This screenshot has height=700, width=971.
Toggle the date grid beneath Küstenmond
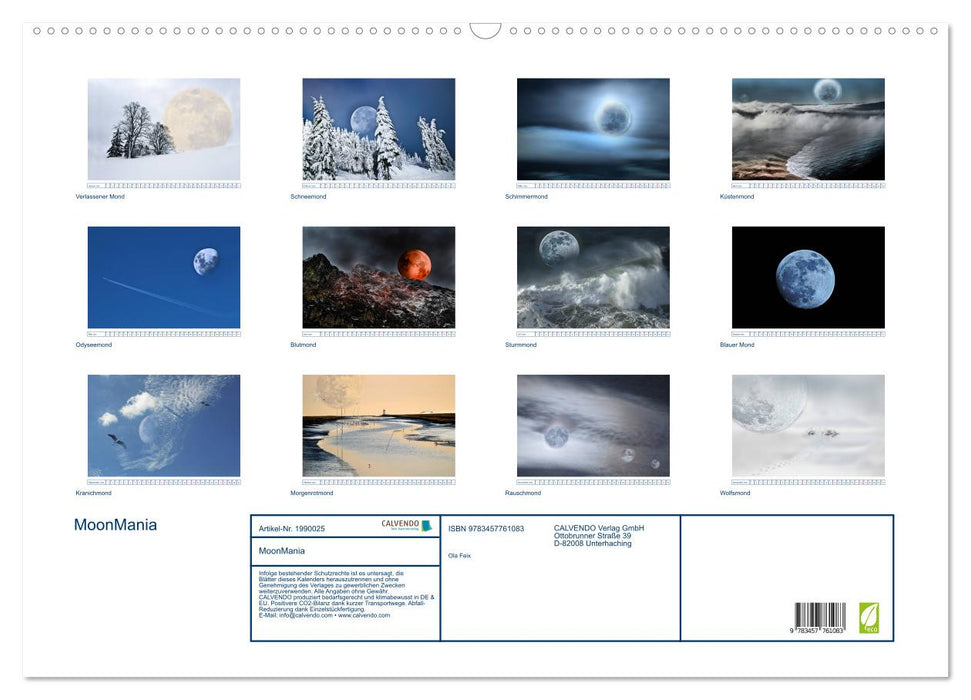tap(810, 185)
